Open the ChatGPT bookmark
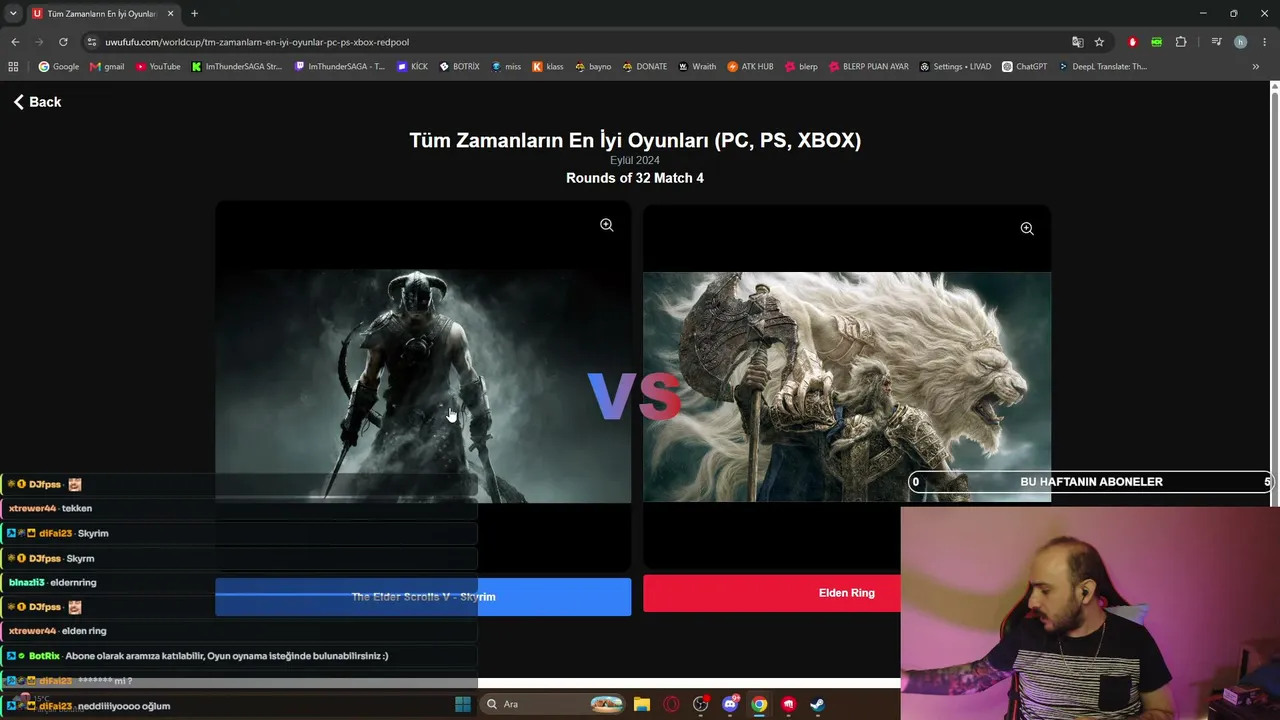This screenshot has width=1280, height=720. [x=1024, y=67]
